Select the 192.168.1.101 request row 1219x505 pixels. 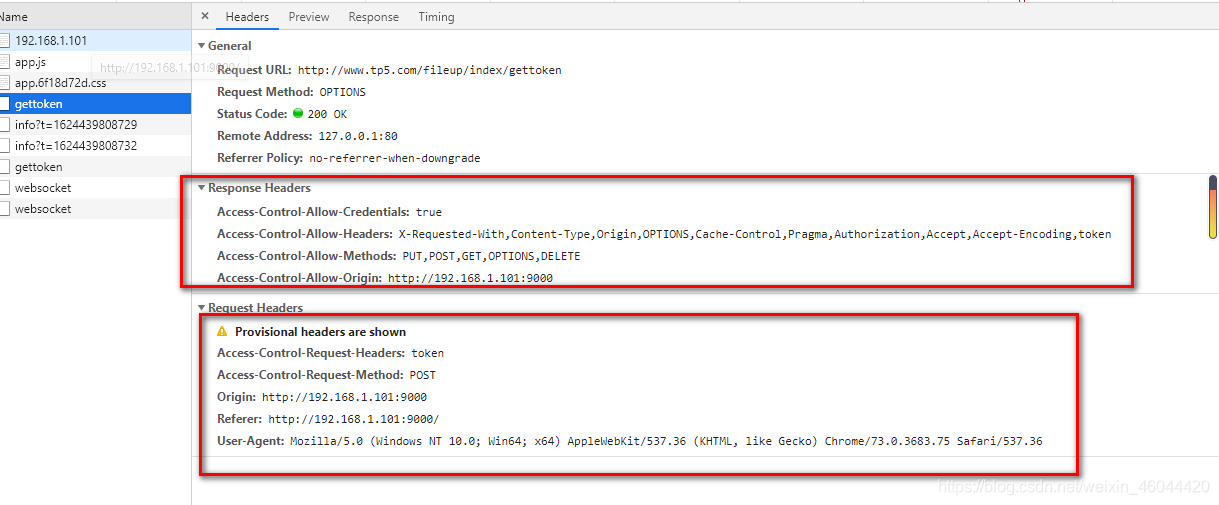tap(95, 41)
